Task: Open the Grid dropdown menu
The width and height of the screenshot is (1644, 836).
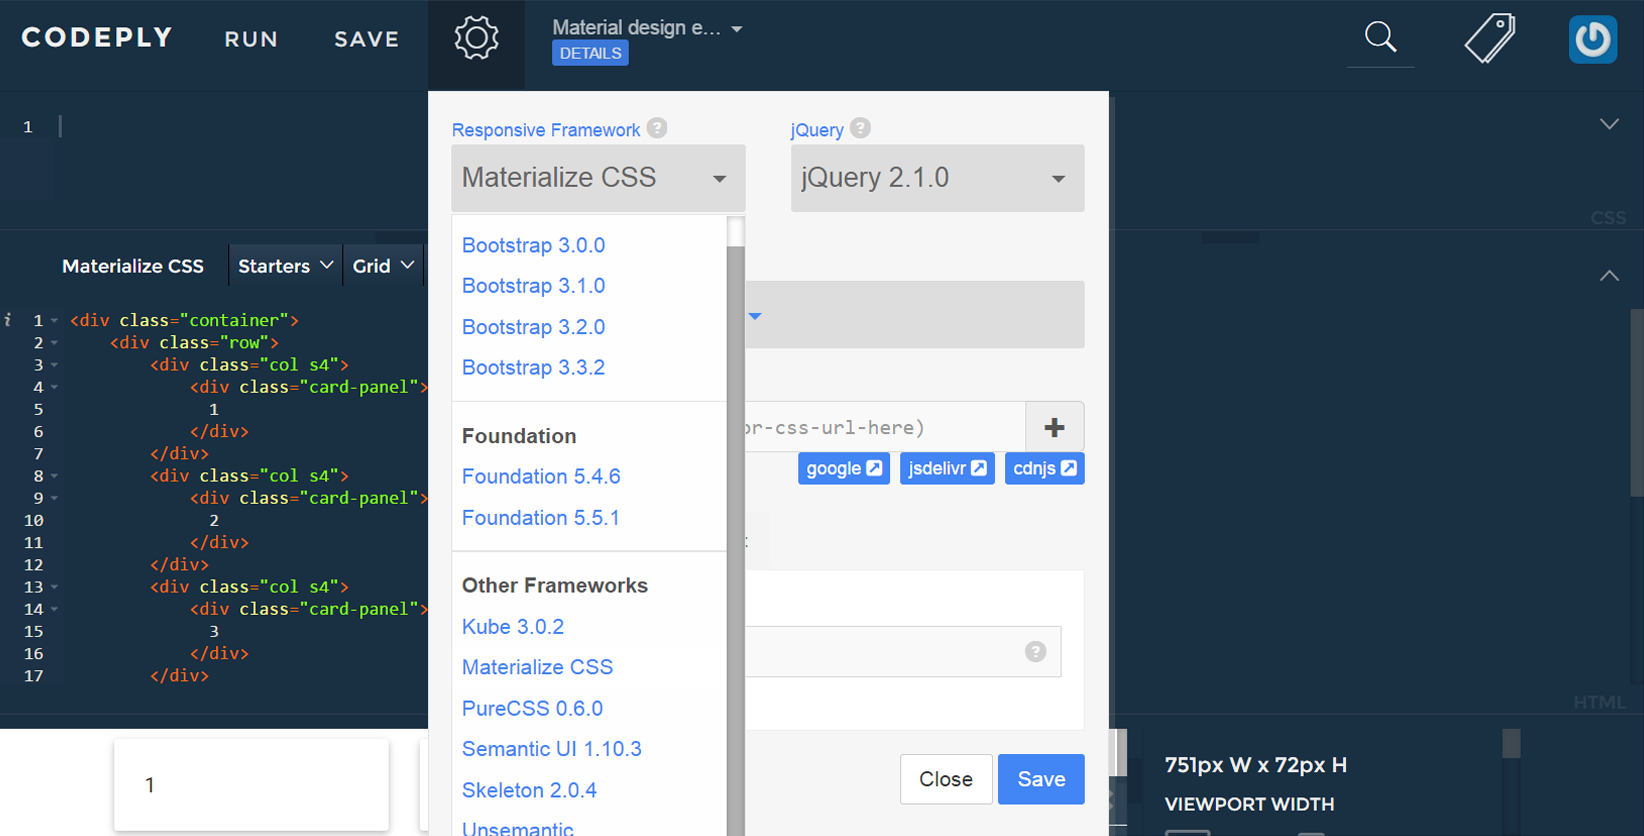Action: click(x=383, y=266)
